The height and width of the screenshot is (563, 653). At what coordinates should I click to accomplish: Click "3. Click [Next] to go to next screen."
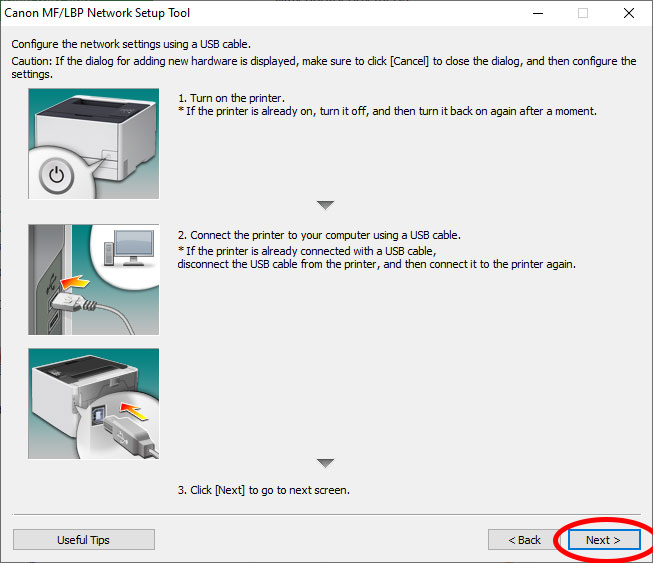[x=264, y=490]
